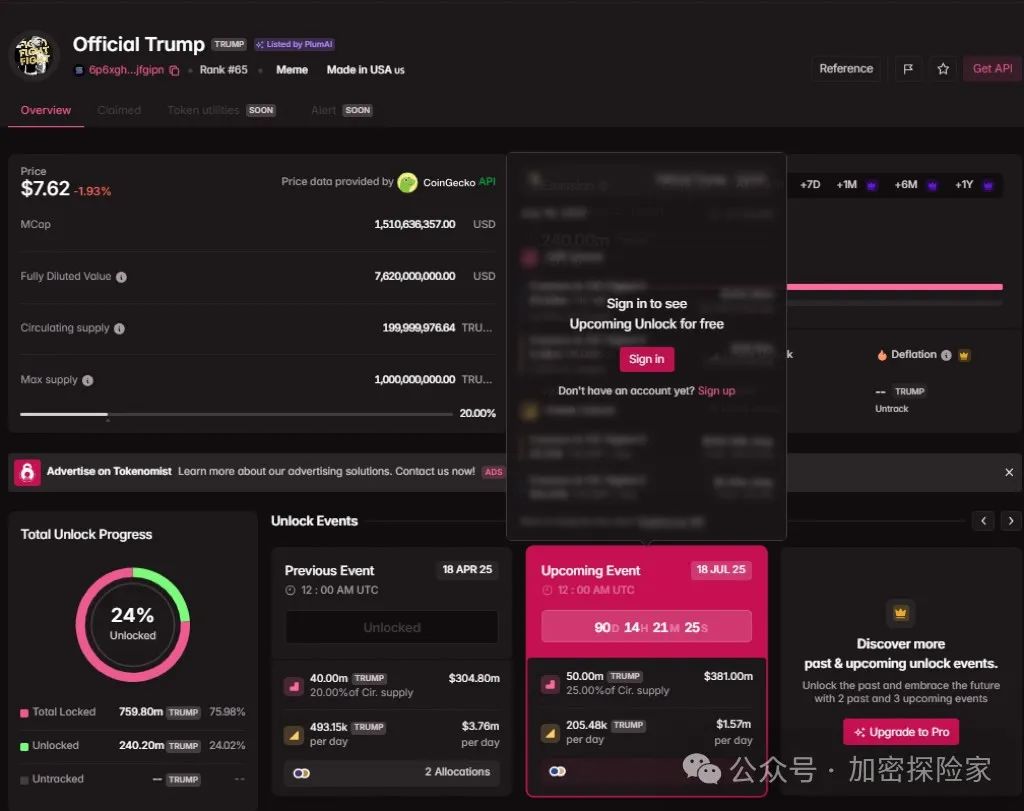Screen dimensions: 1024x811
Task: Click the circulating supply 20.00% progress bar
Action: point(236,414)
